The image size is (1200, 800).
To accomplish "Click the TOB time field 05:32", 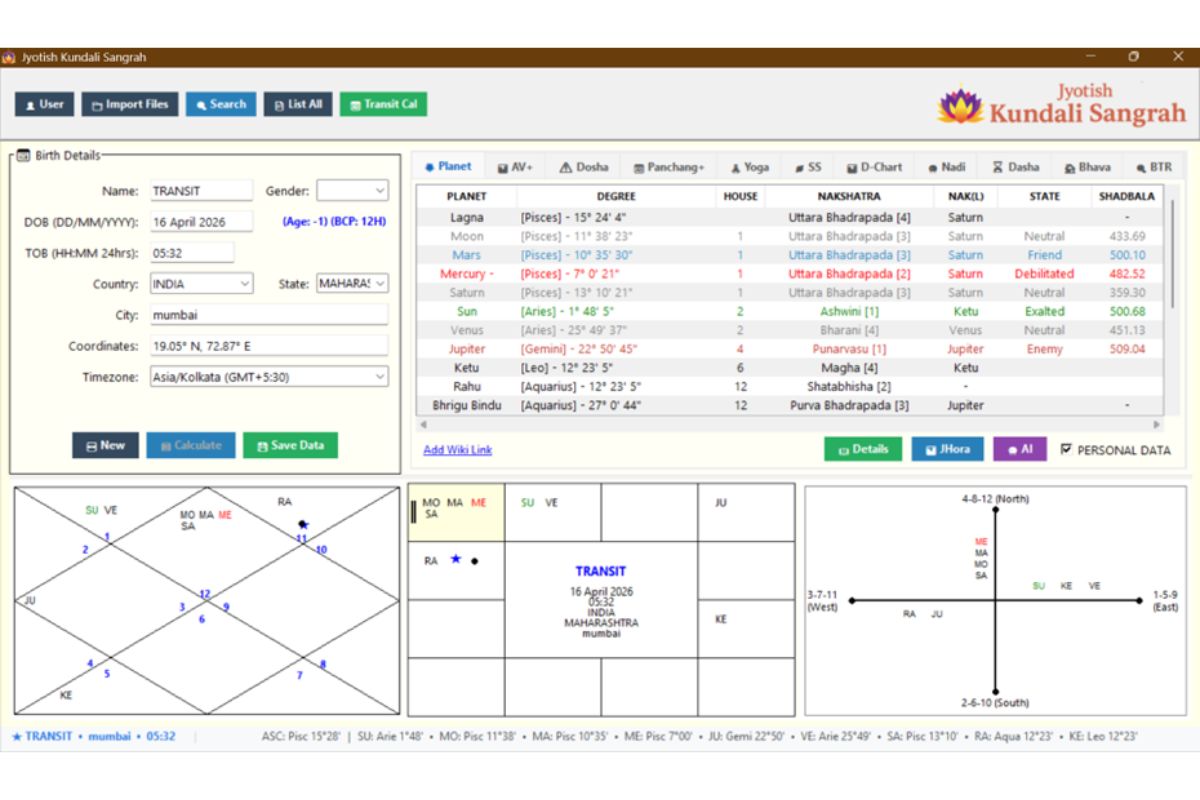I will click(x=192, y=253).
